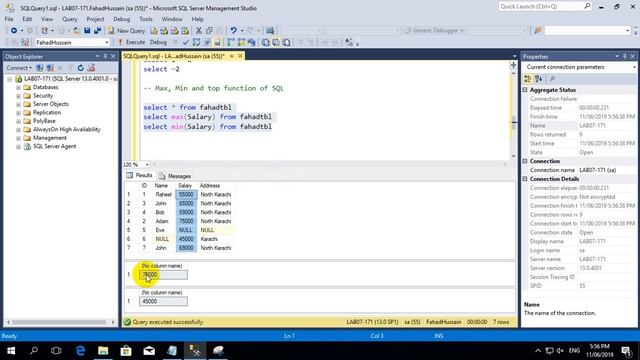Image resolution: width=640 pixels, height=360 pixels.
Task: Click the Property Pages wrench icon
Action: [552, 79]
